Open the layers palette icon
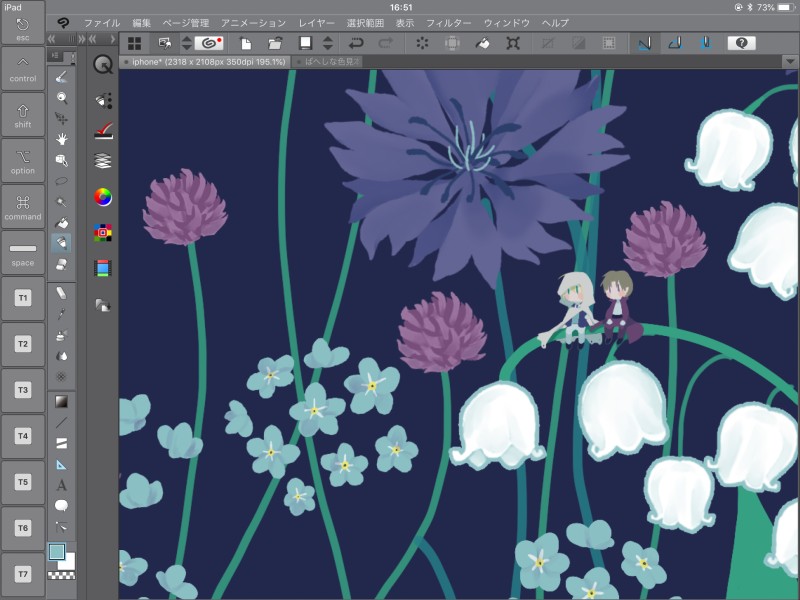 pos(102,160)
